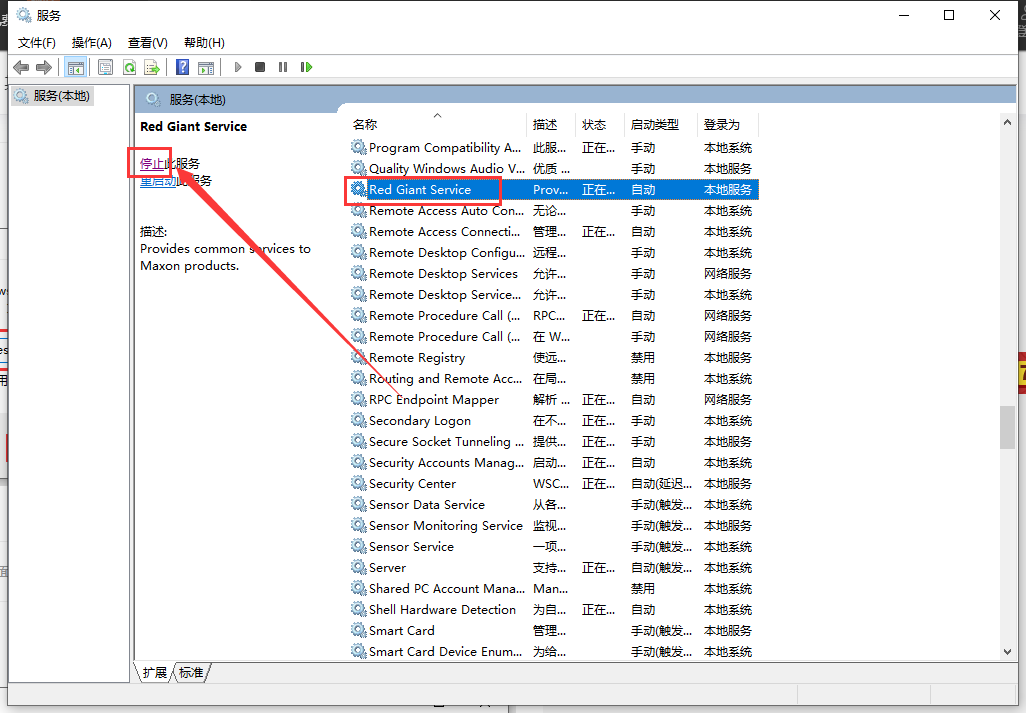Click the gear icon beside Security Center
Screen dimensions: 1026x713
[358, 483]
